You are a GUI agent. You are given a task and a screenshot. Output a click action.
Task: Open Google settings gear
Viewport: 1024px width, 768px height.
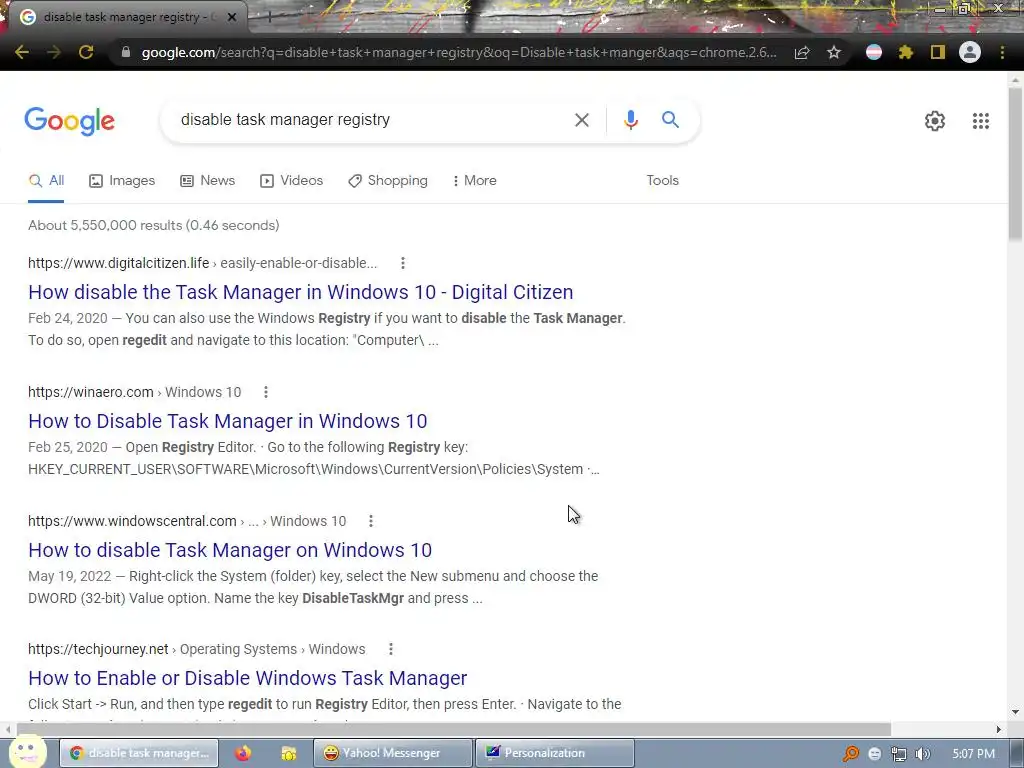pos(935,121)
